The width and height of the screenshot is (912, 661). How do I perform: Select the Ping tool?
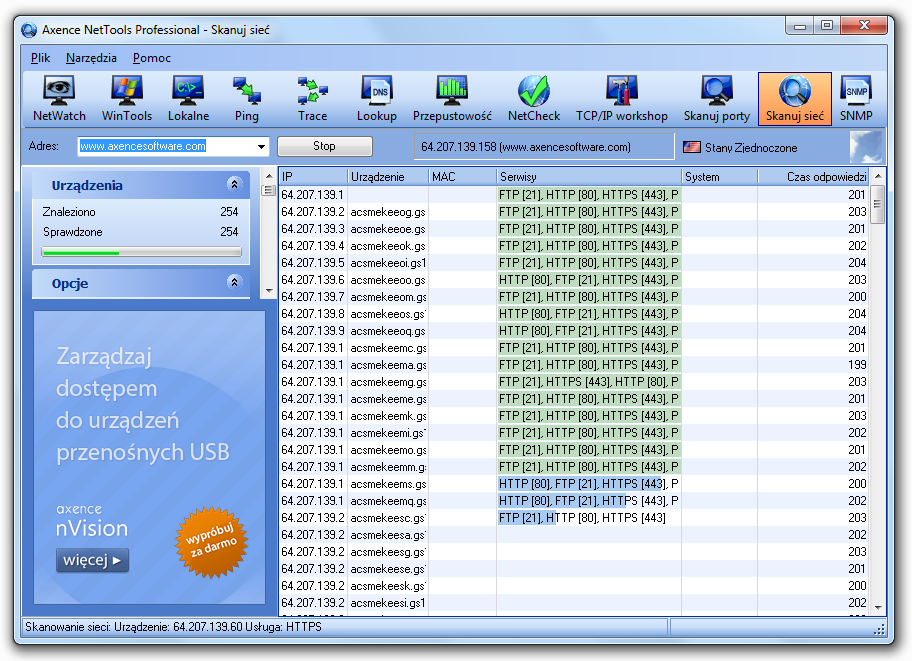pyautogui.click(x=247, y=99)
